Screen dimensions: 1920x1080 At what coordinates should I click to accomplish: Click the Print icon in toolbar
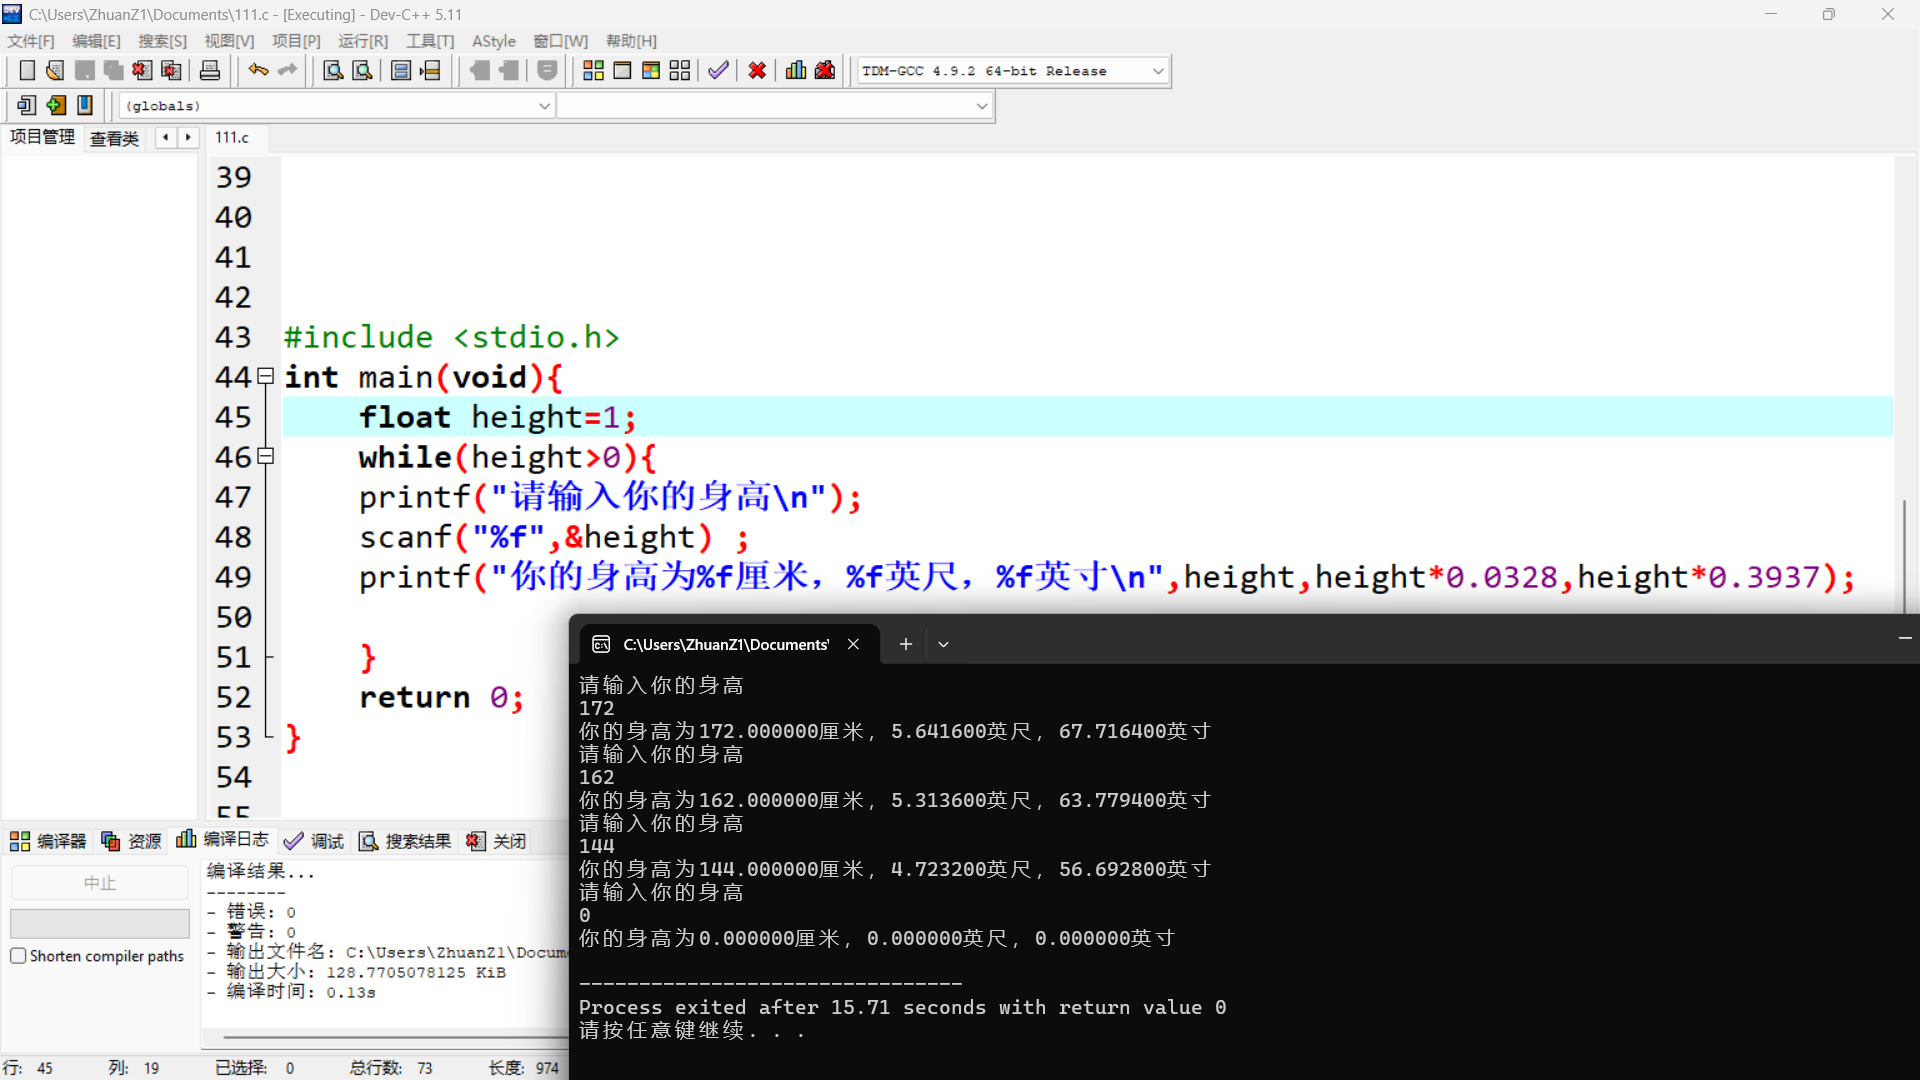(x=210, y=71)
